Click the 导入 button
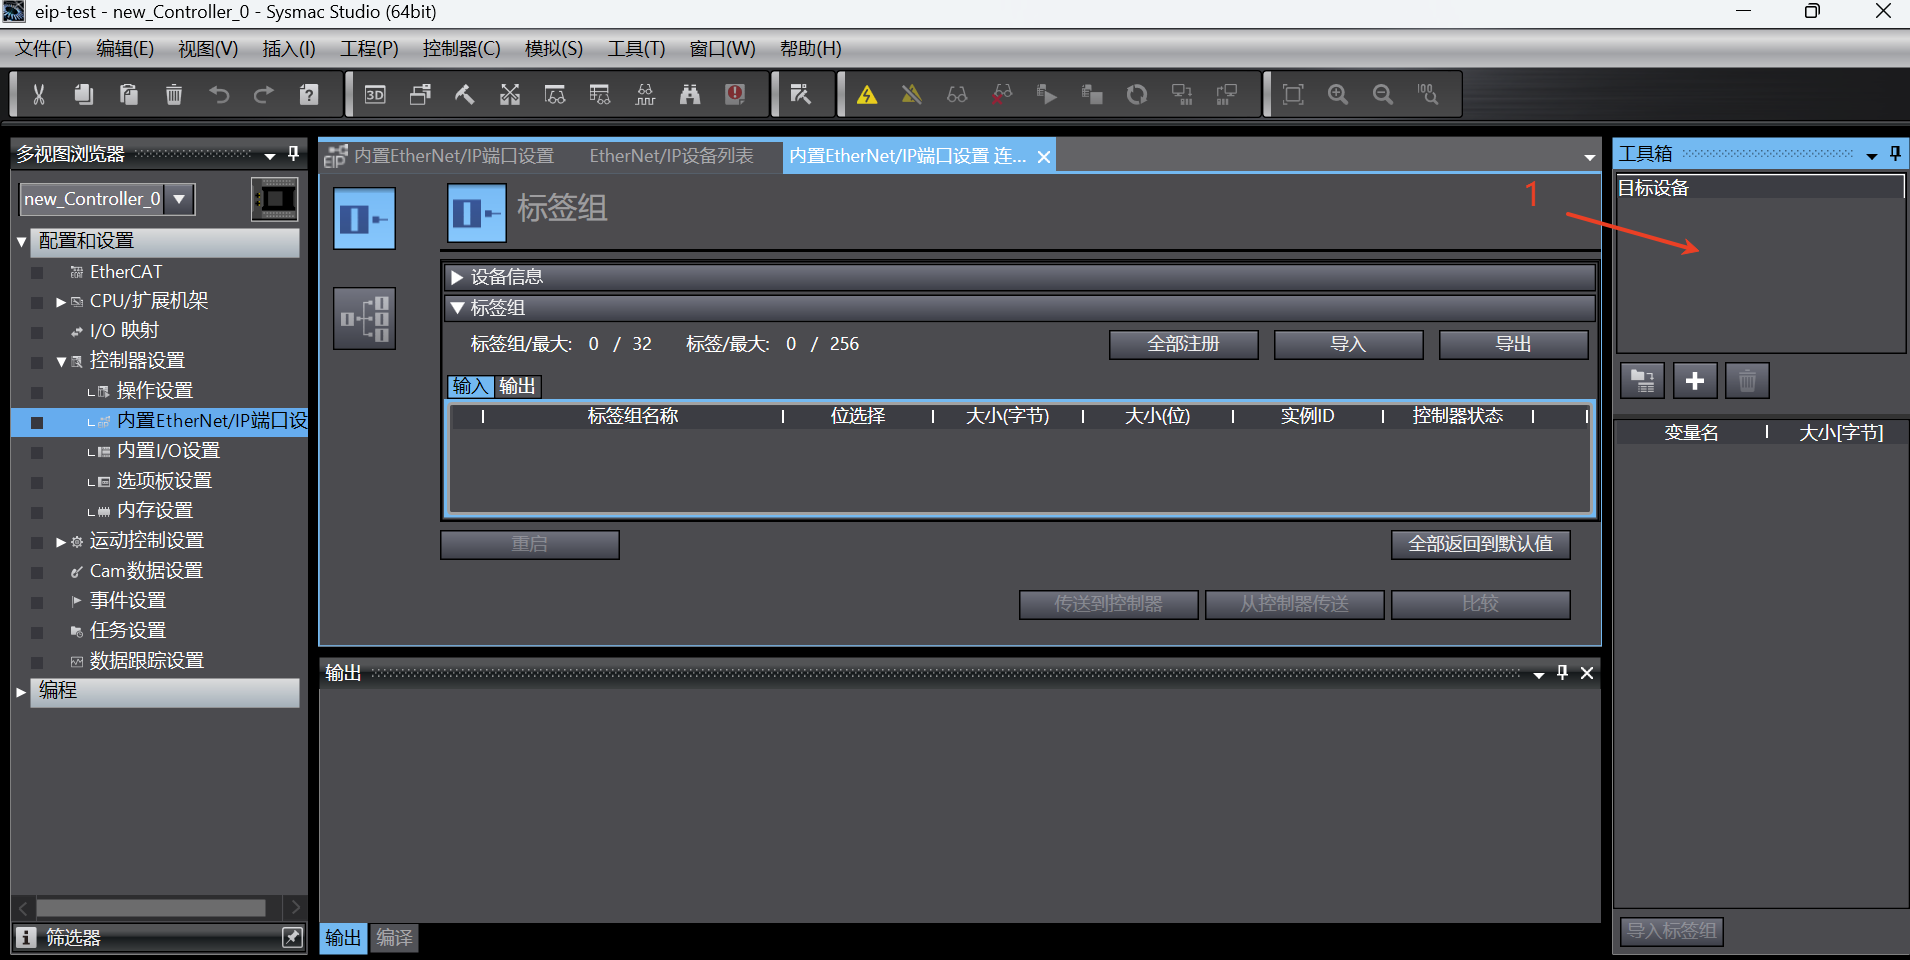The image size is (1910, 960). [1348, 344]
